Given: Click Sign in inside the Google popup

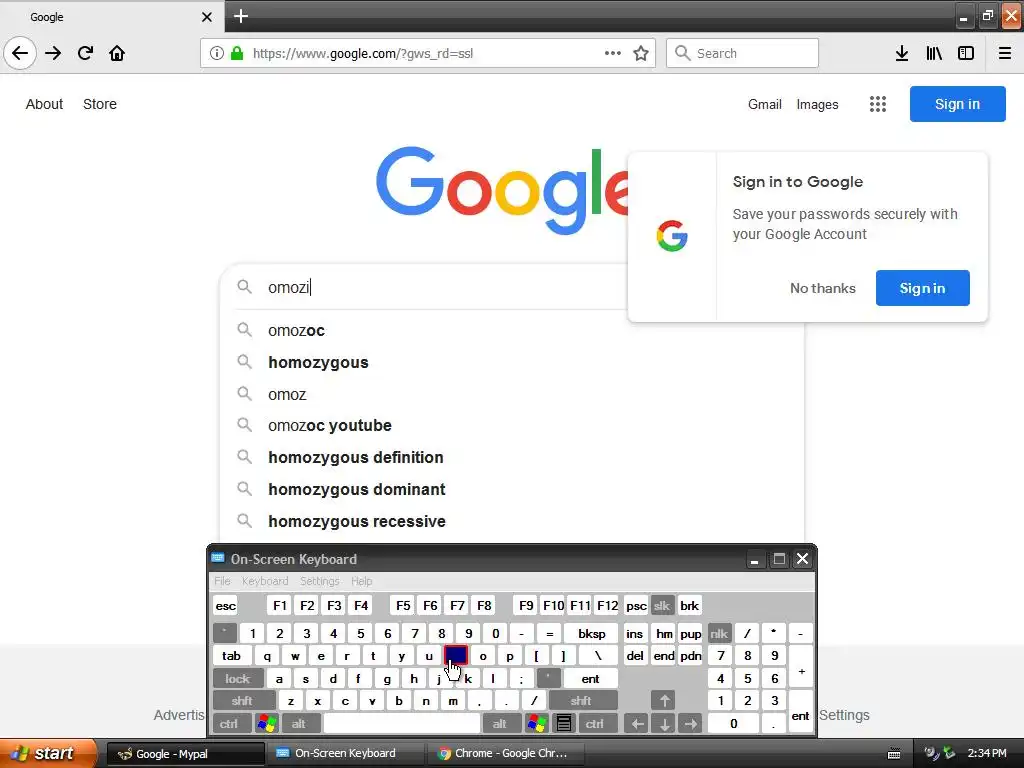Looking at the screenshot, I should point(922,288).
